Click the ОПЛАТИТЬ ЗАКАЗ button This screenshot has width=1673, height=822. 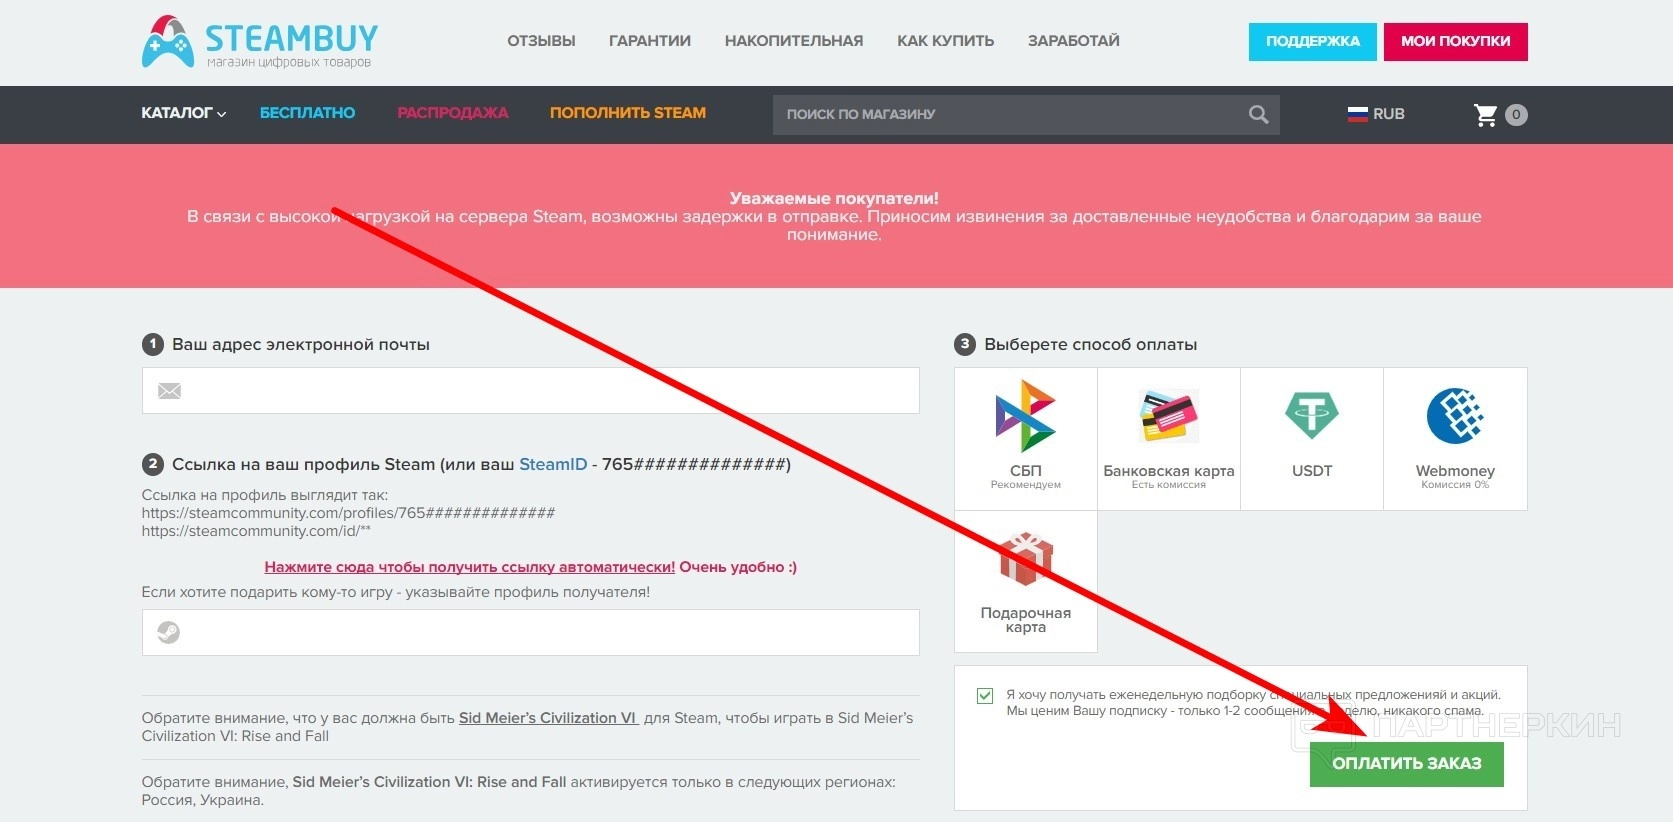(x=1406, y=764)
